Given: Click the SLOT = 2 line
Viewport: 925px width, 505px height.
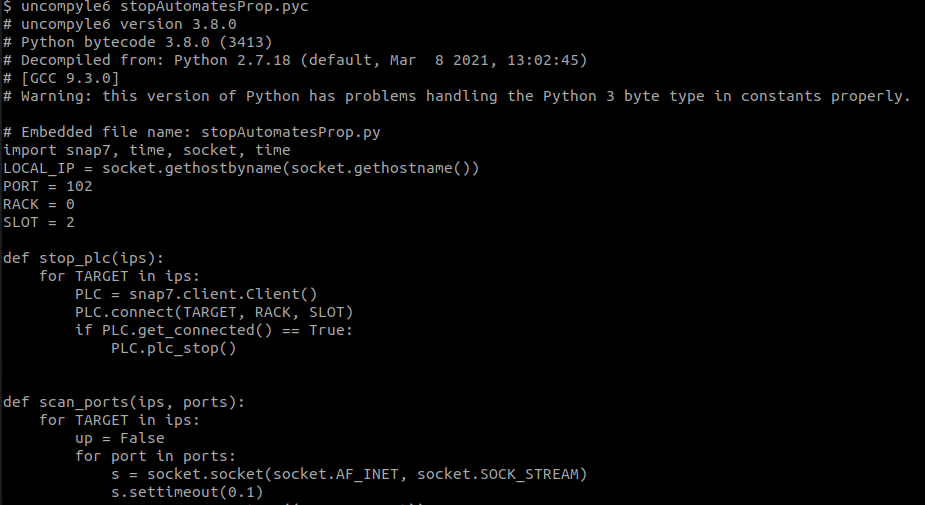Looking at the screenshot, I should coord(39,222).
